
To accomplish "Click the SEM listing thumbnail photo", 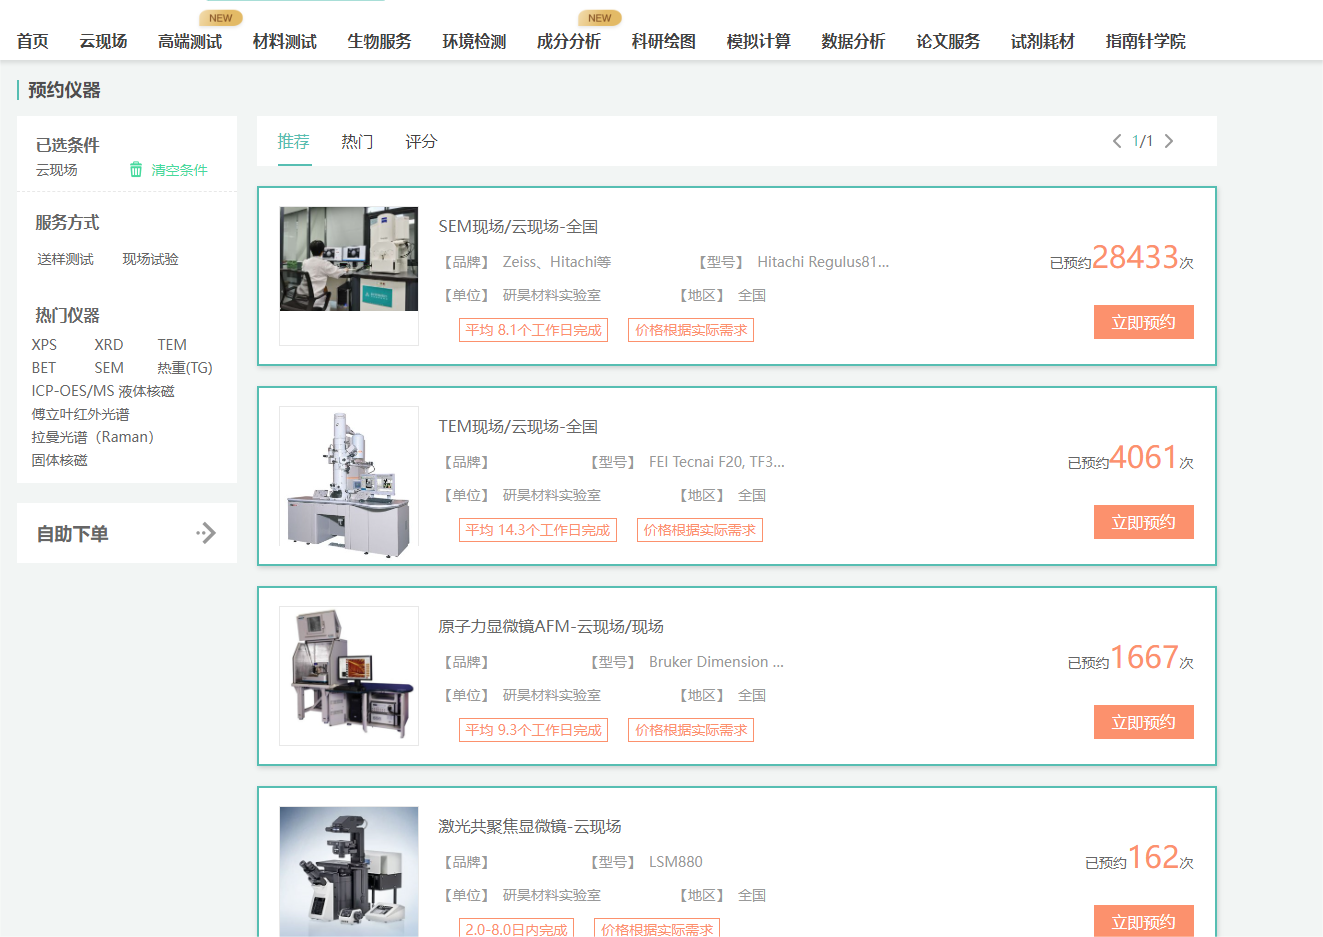I will pos(348,258).
